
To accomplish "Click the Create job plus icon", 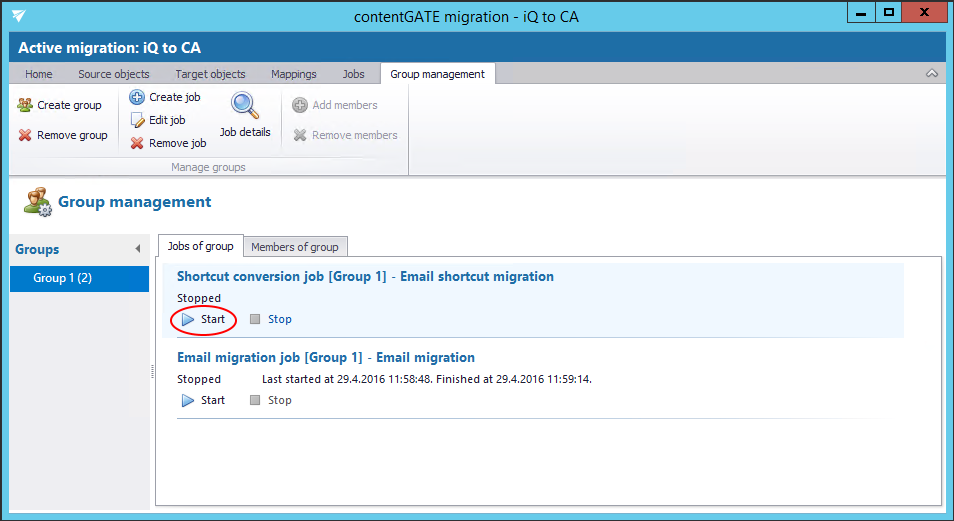I will (x=137, y=97).
